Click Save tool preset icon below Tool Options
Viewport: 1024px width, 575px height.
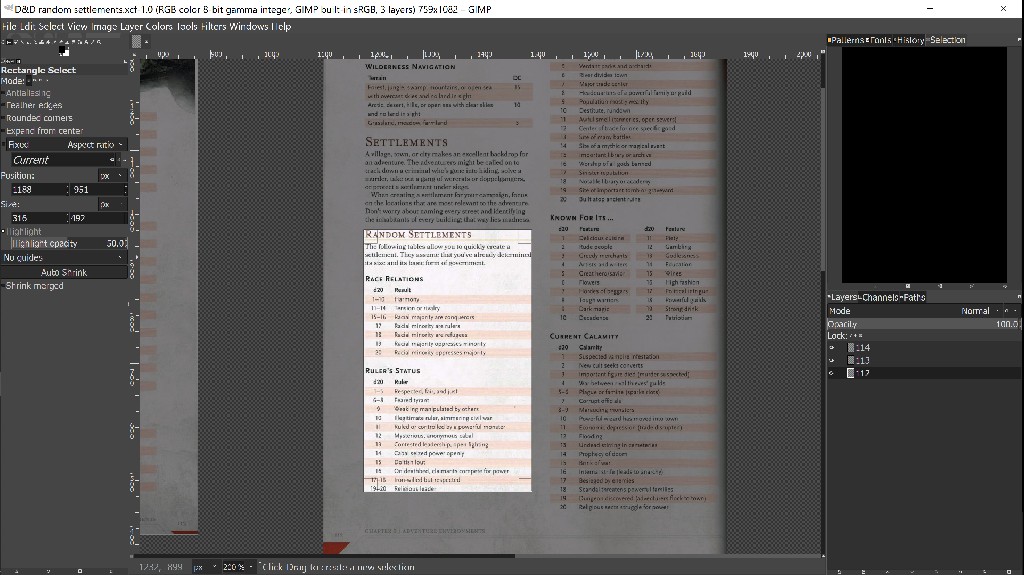click(x=16, y=571)
